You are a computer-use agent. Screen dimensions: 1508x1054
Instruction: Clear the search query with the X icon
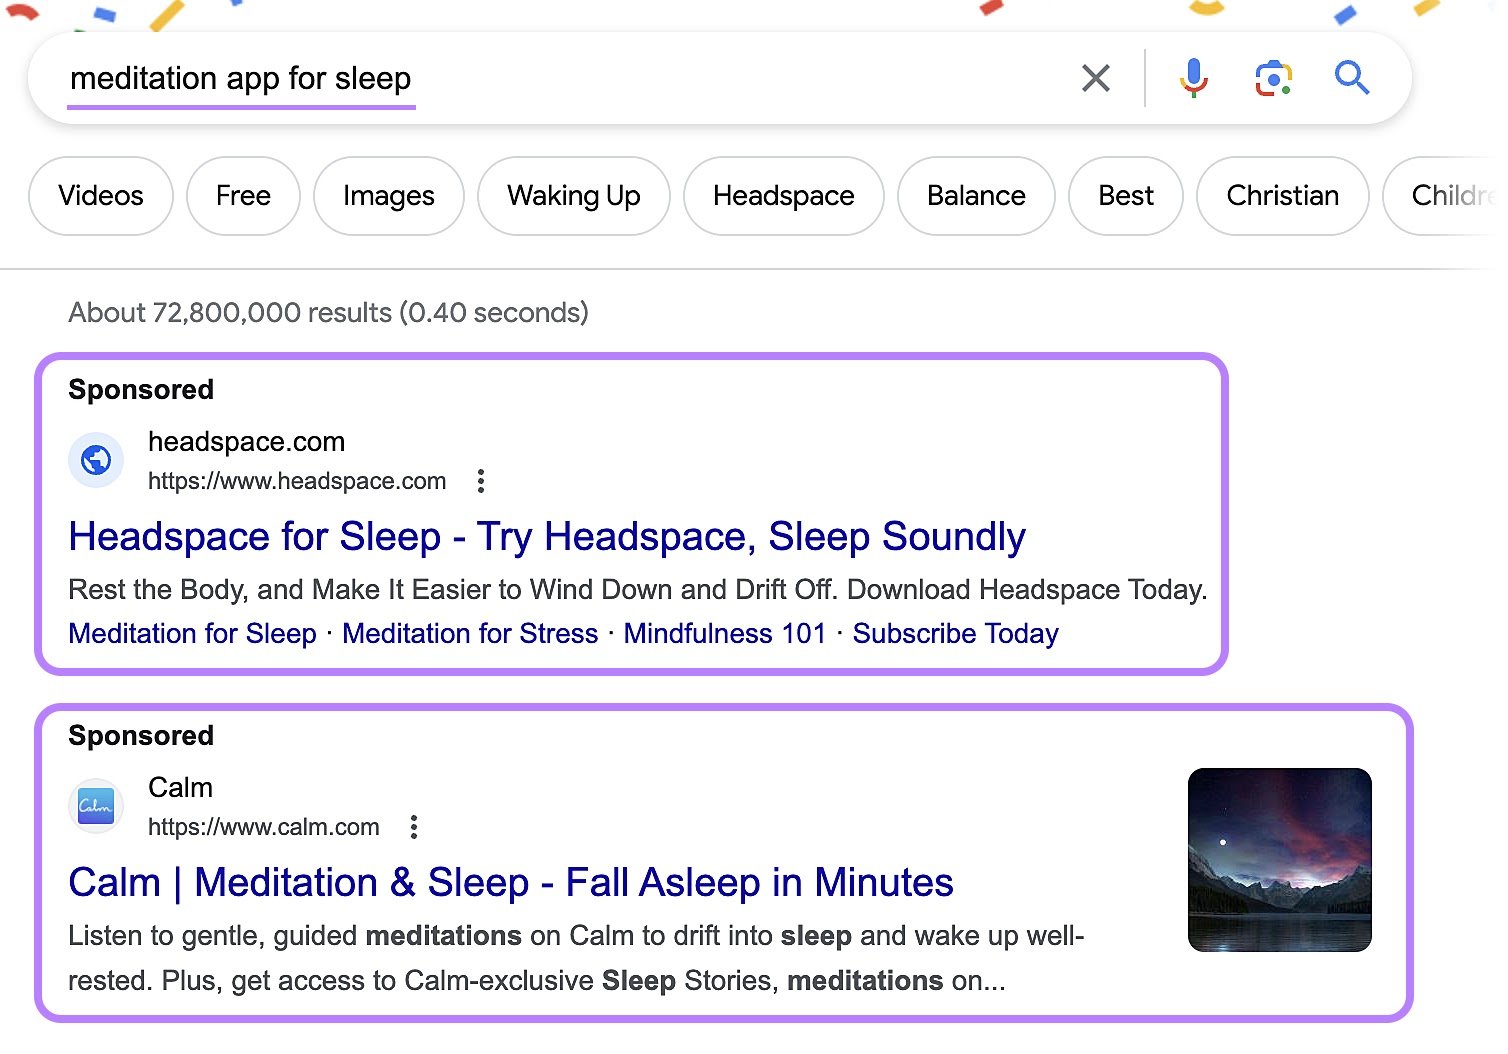click(x=1095, y=77)
